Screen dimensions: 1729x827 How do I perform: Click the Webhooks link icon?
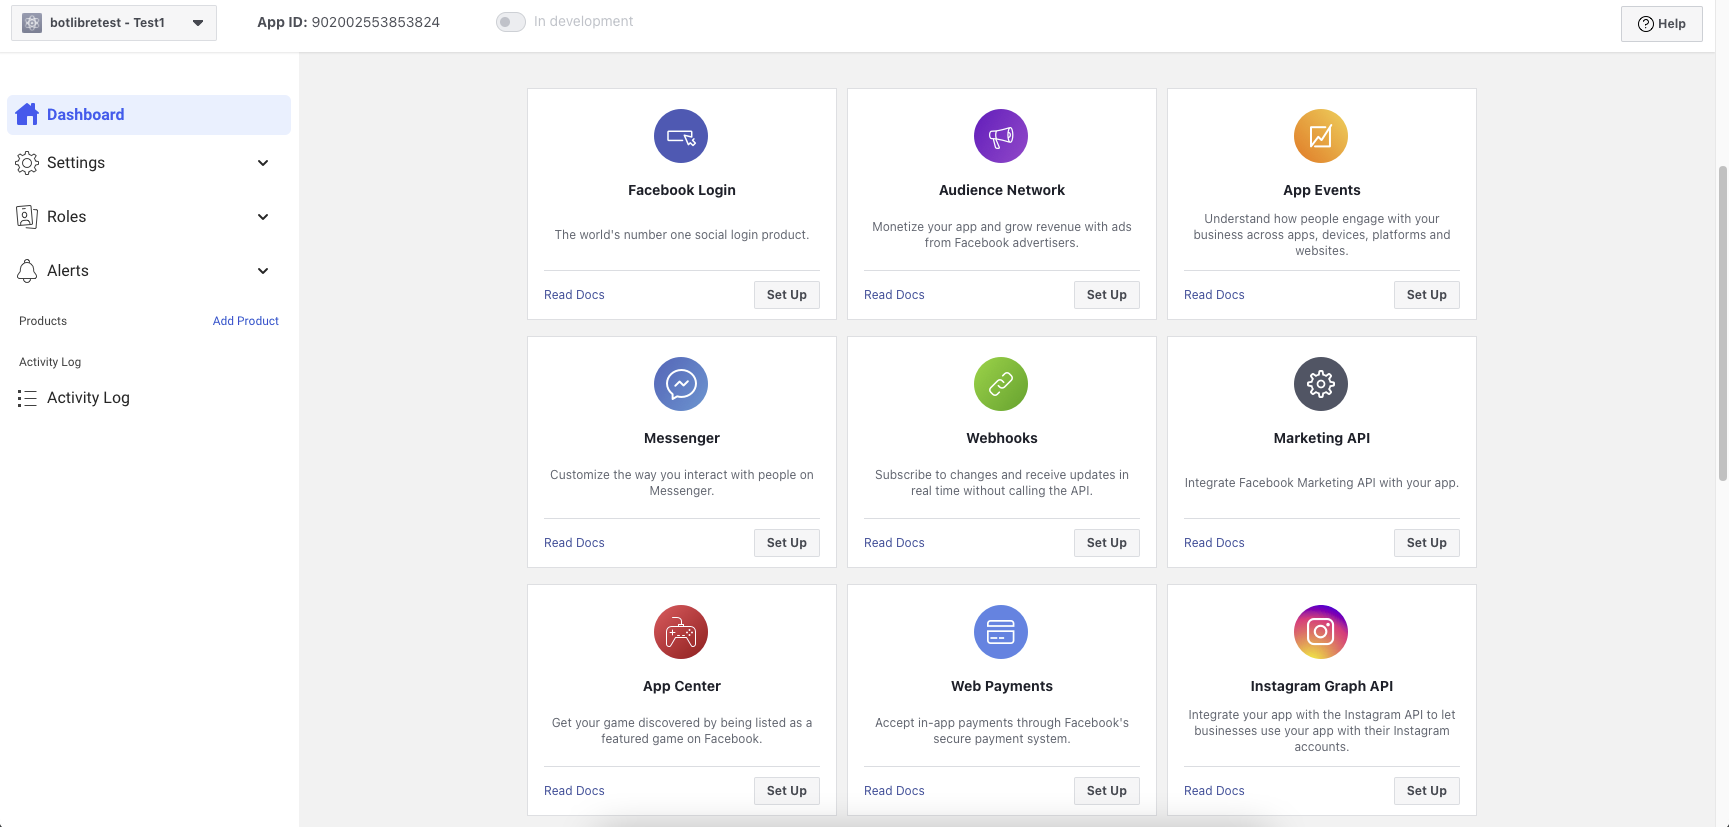pos(1001,384)
